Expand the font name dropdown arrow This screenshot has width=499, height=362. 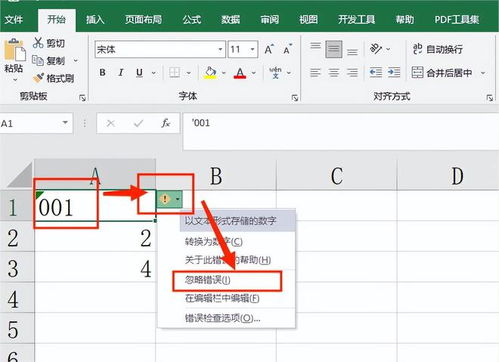220,50
